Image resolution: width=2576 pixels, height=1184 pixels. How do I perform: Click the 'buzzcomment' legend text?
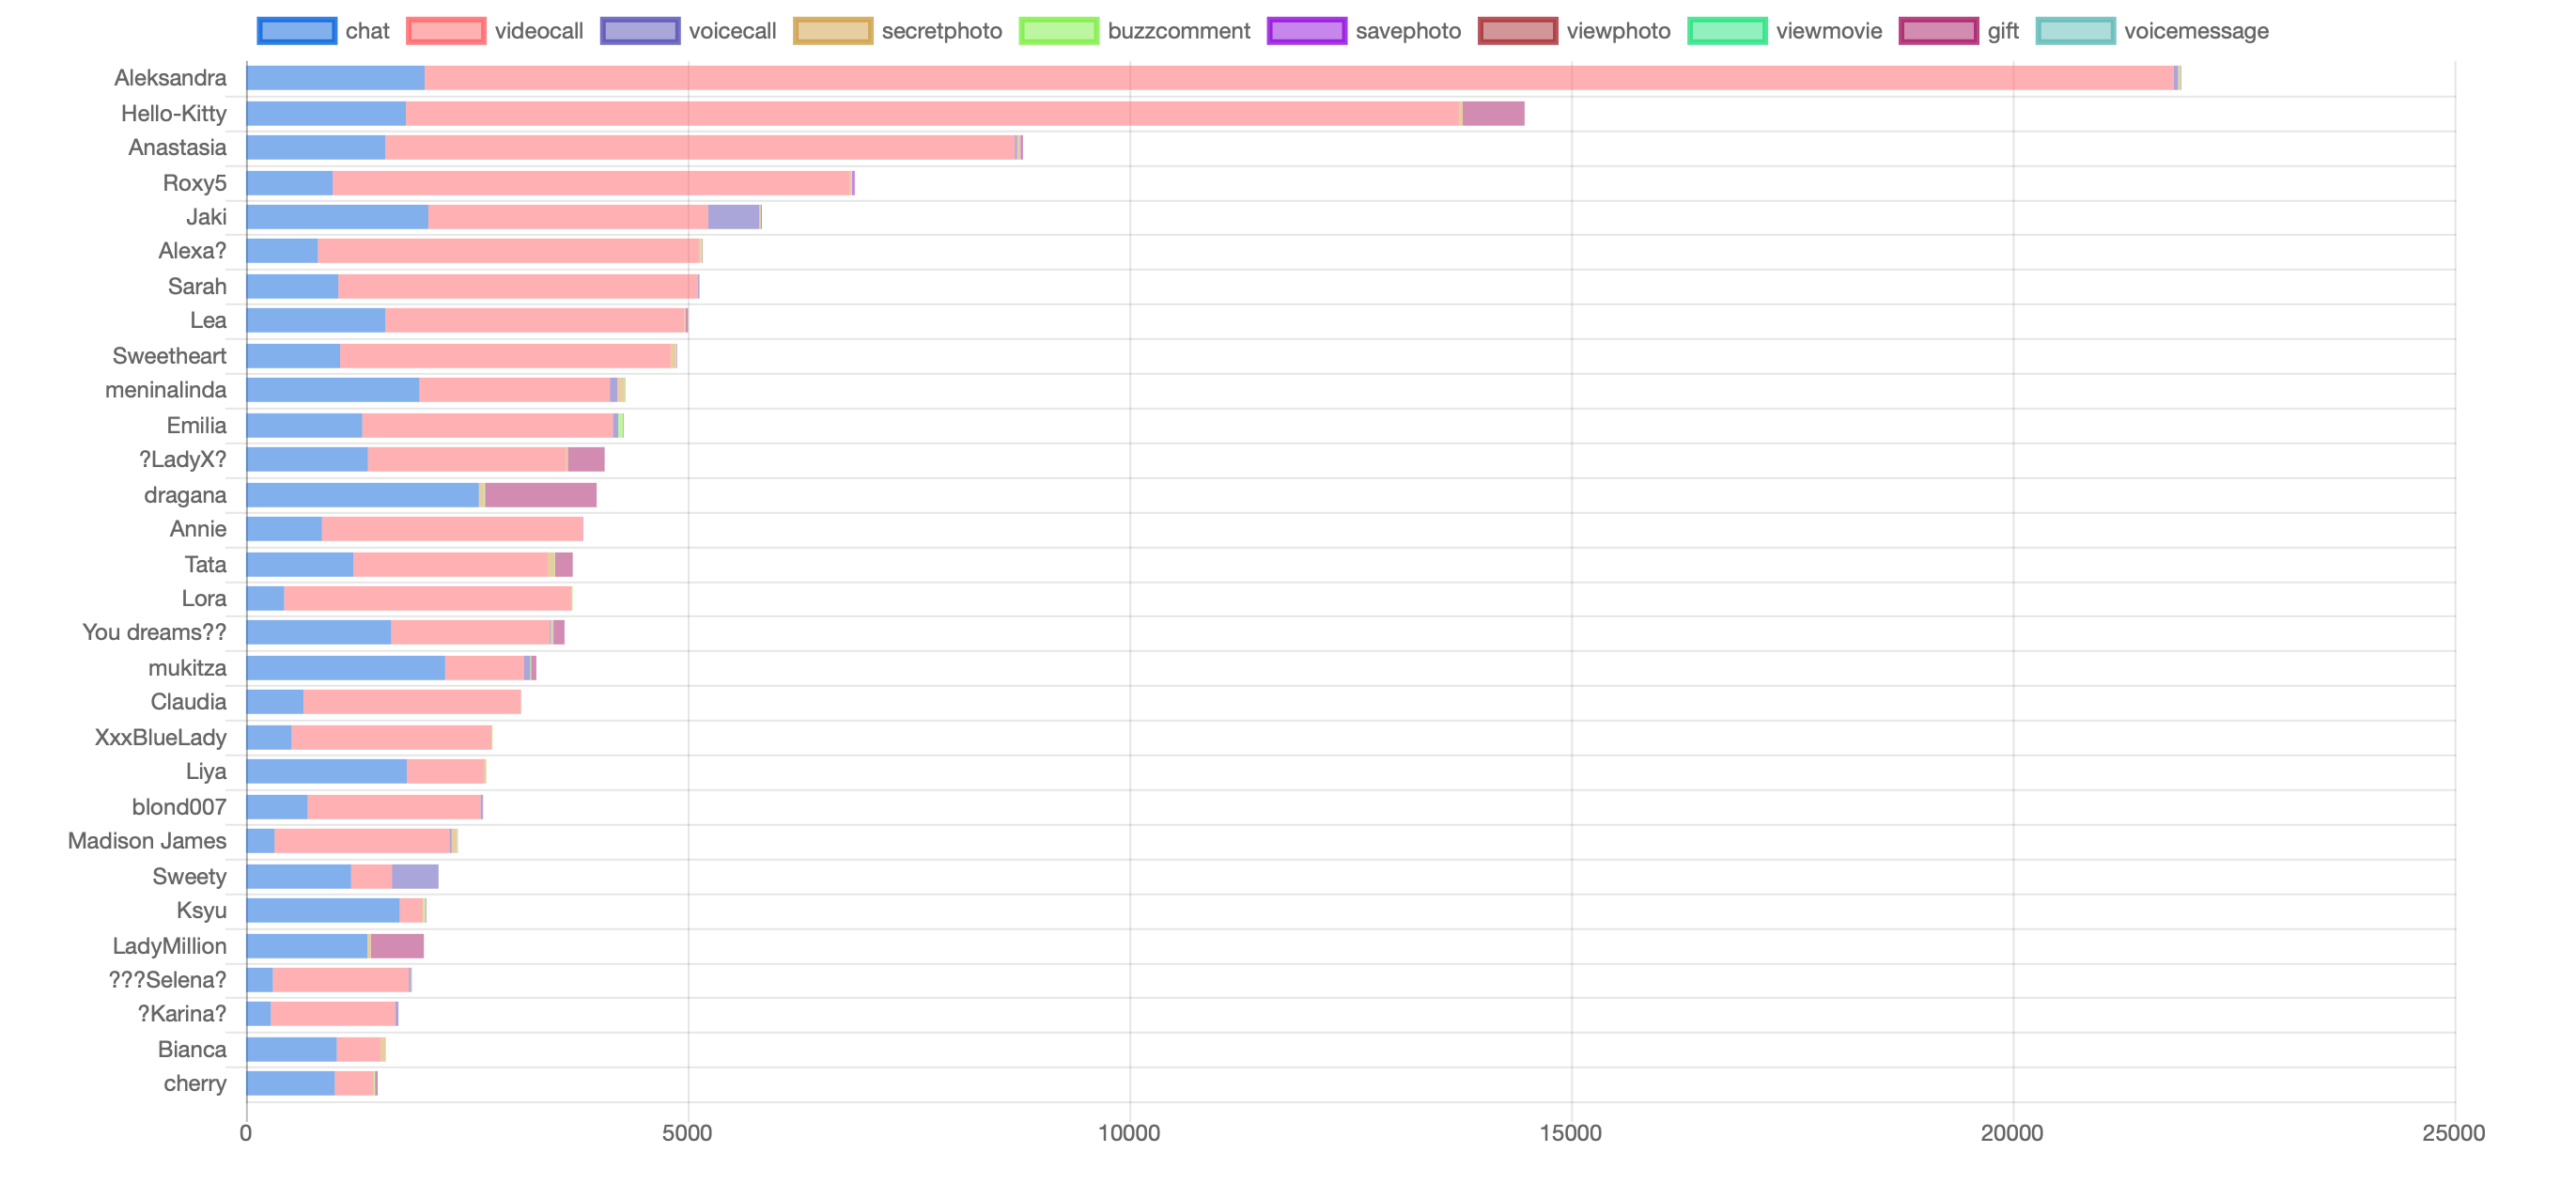click(1179, 31)
